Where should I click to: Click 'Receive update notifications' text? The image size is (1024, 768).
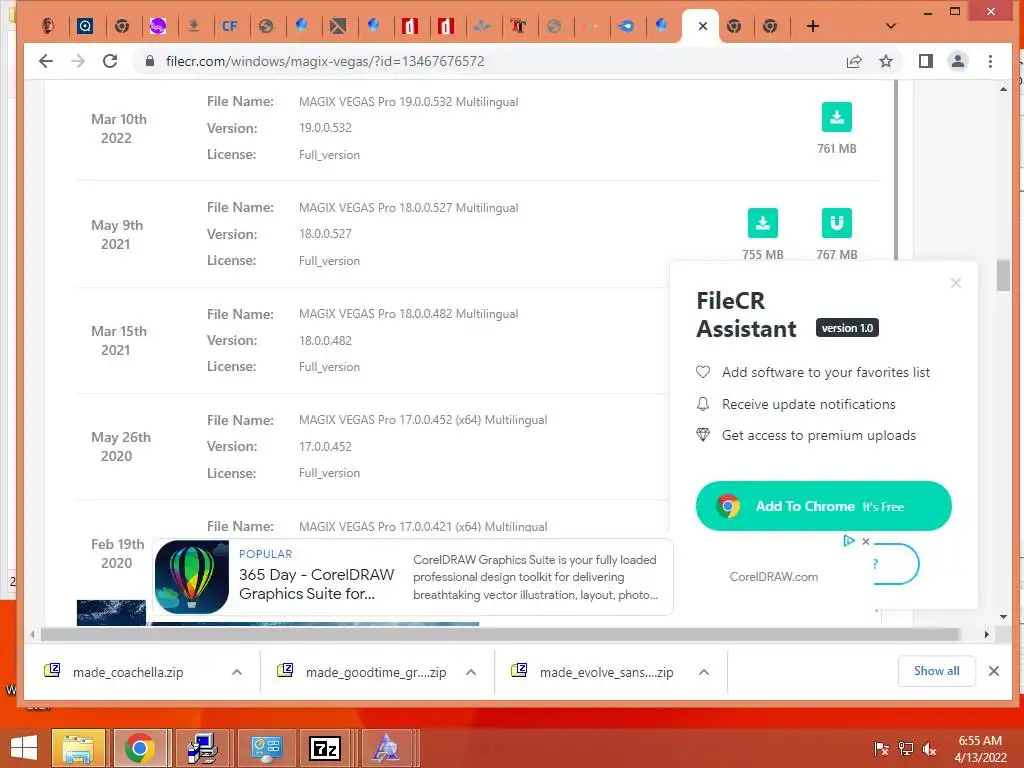(x=808, y=404)
